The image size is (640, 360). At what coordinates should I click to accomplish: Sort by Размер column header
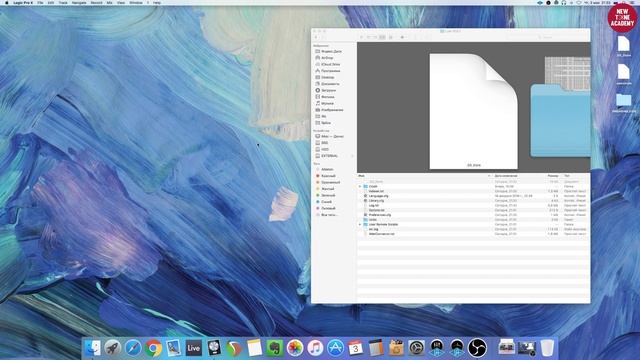click(553, 176)
